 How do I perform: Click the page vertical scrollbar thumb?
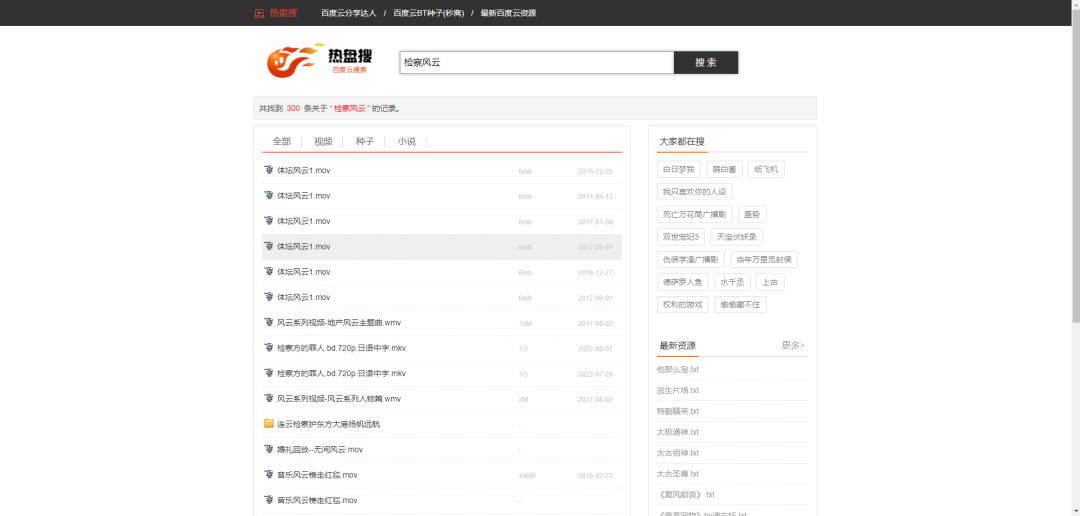[1076, 165]
